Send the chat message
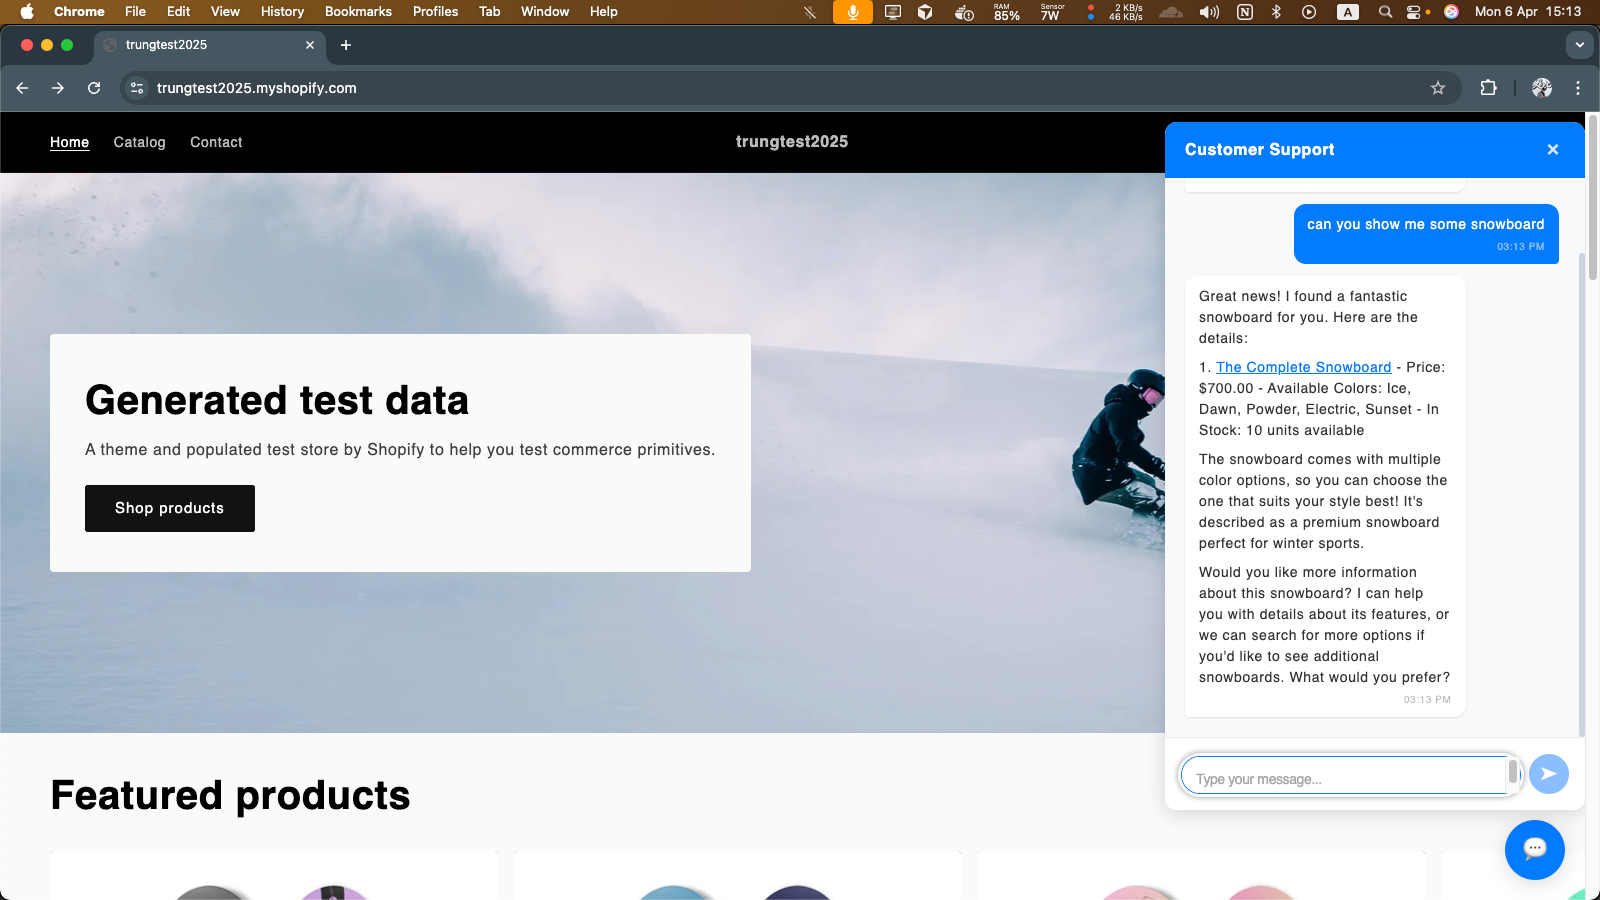1600x900 pixels. click(1548, 774)
